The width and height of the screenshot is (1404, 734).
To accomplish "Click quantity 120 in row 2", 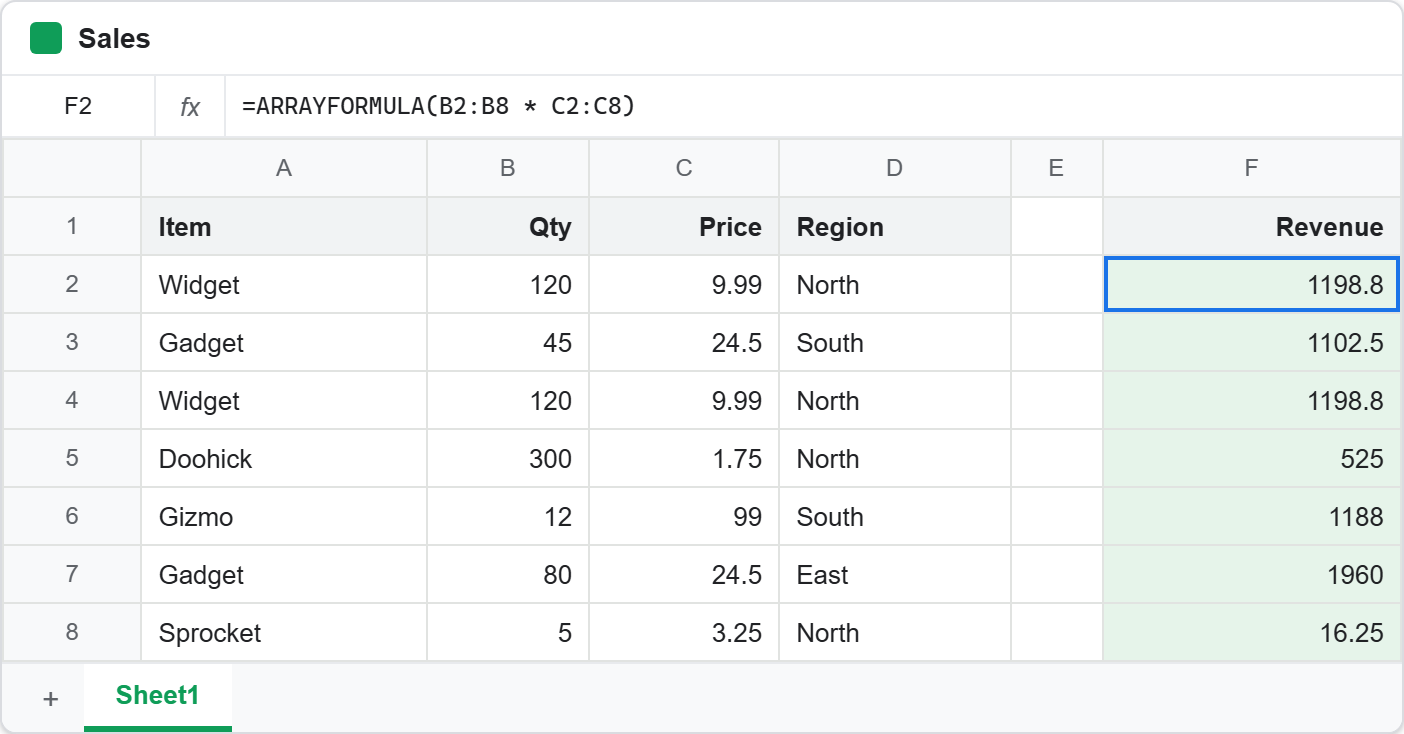I will pos(508,284).
